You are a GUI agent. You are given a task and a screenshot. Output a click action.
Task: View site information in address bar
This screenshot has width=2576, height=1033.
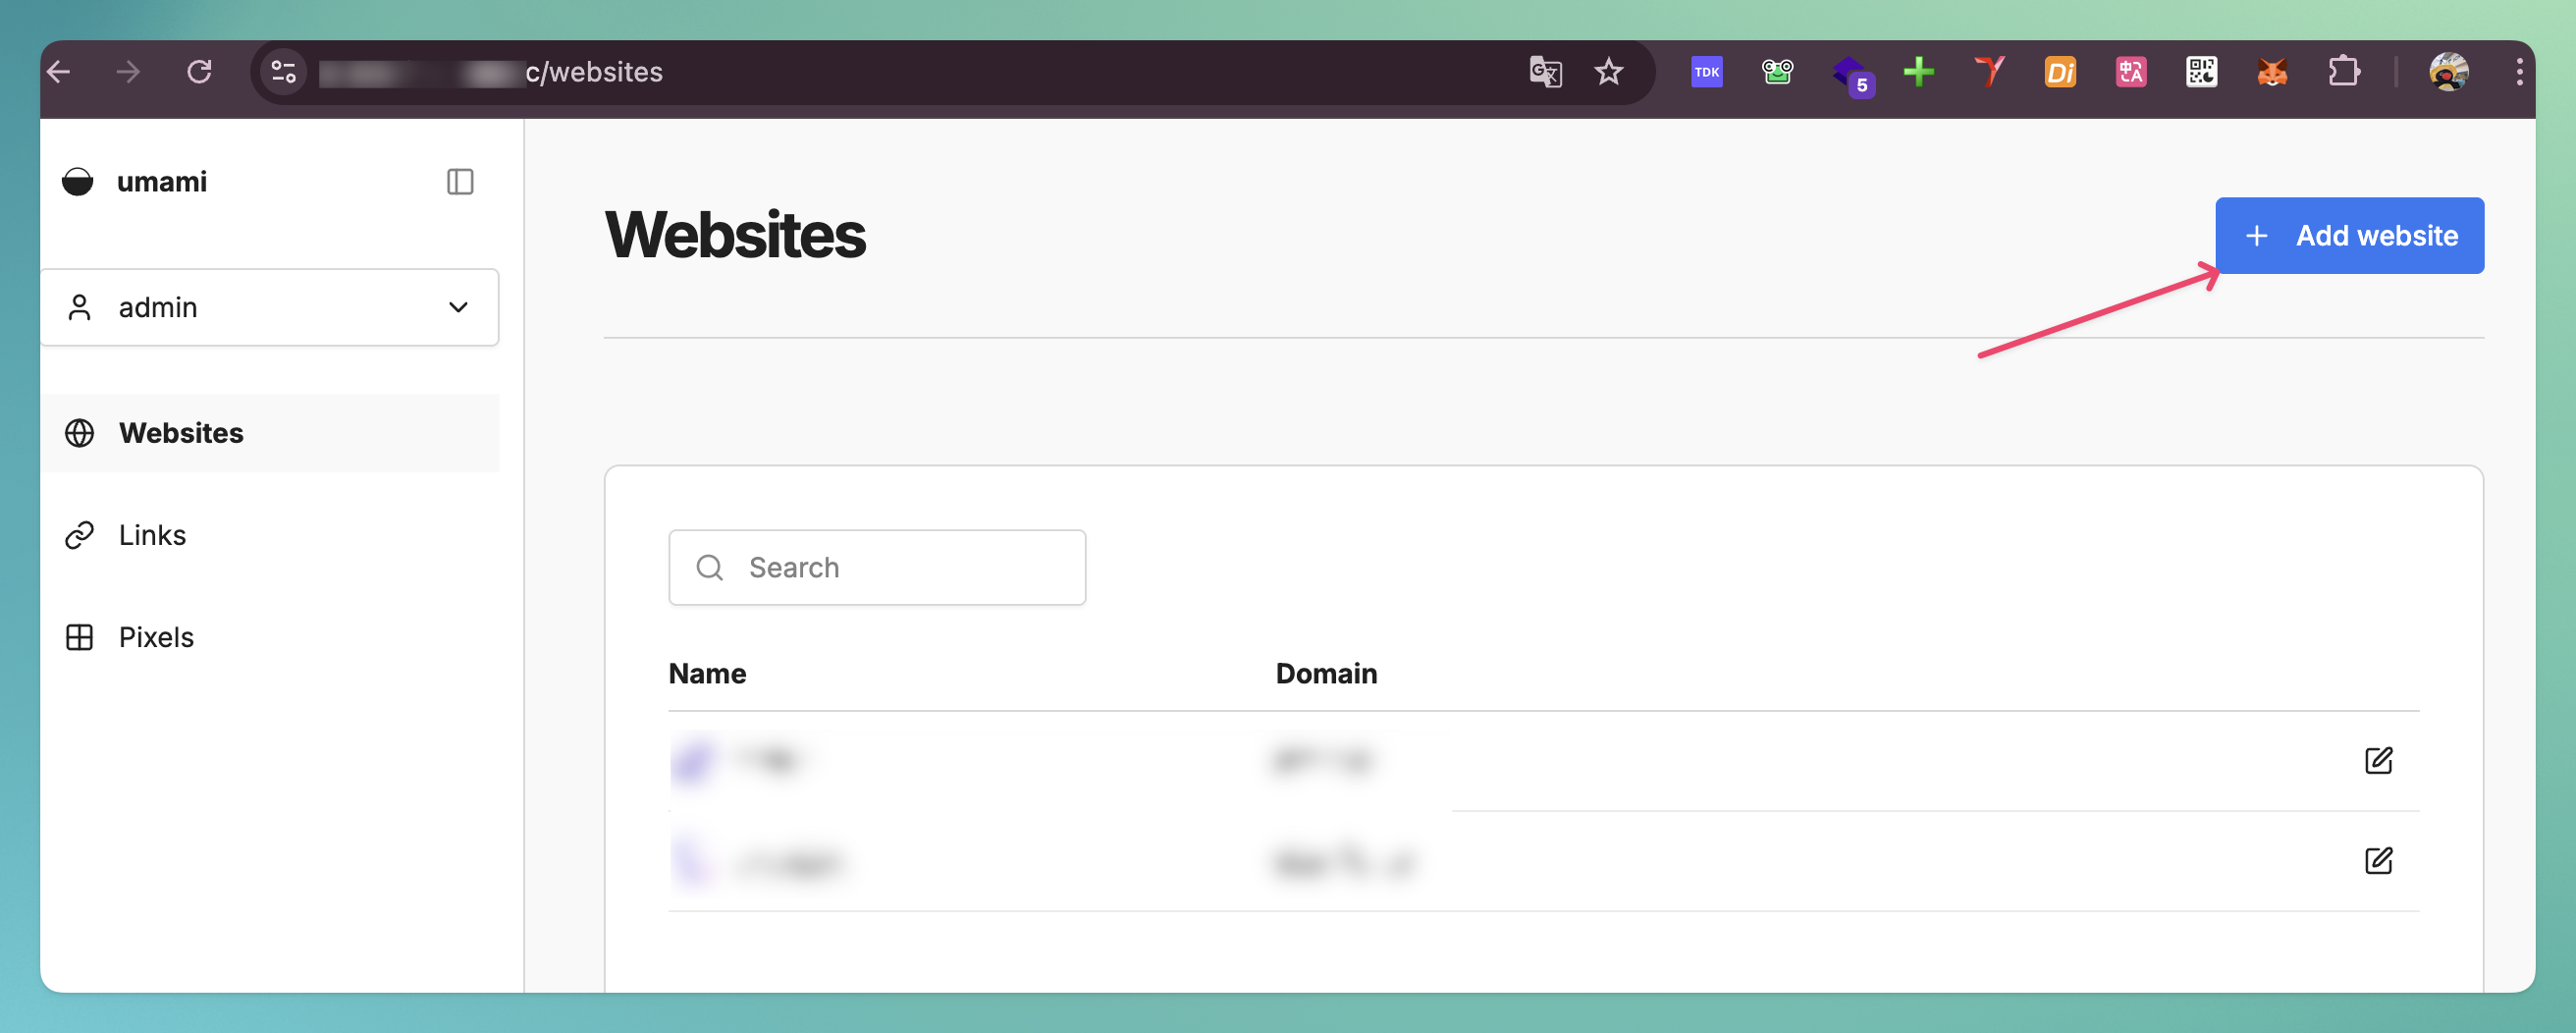[284, 72]
